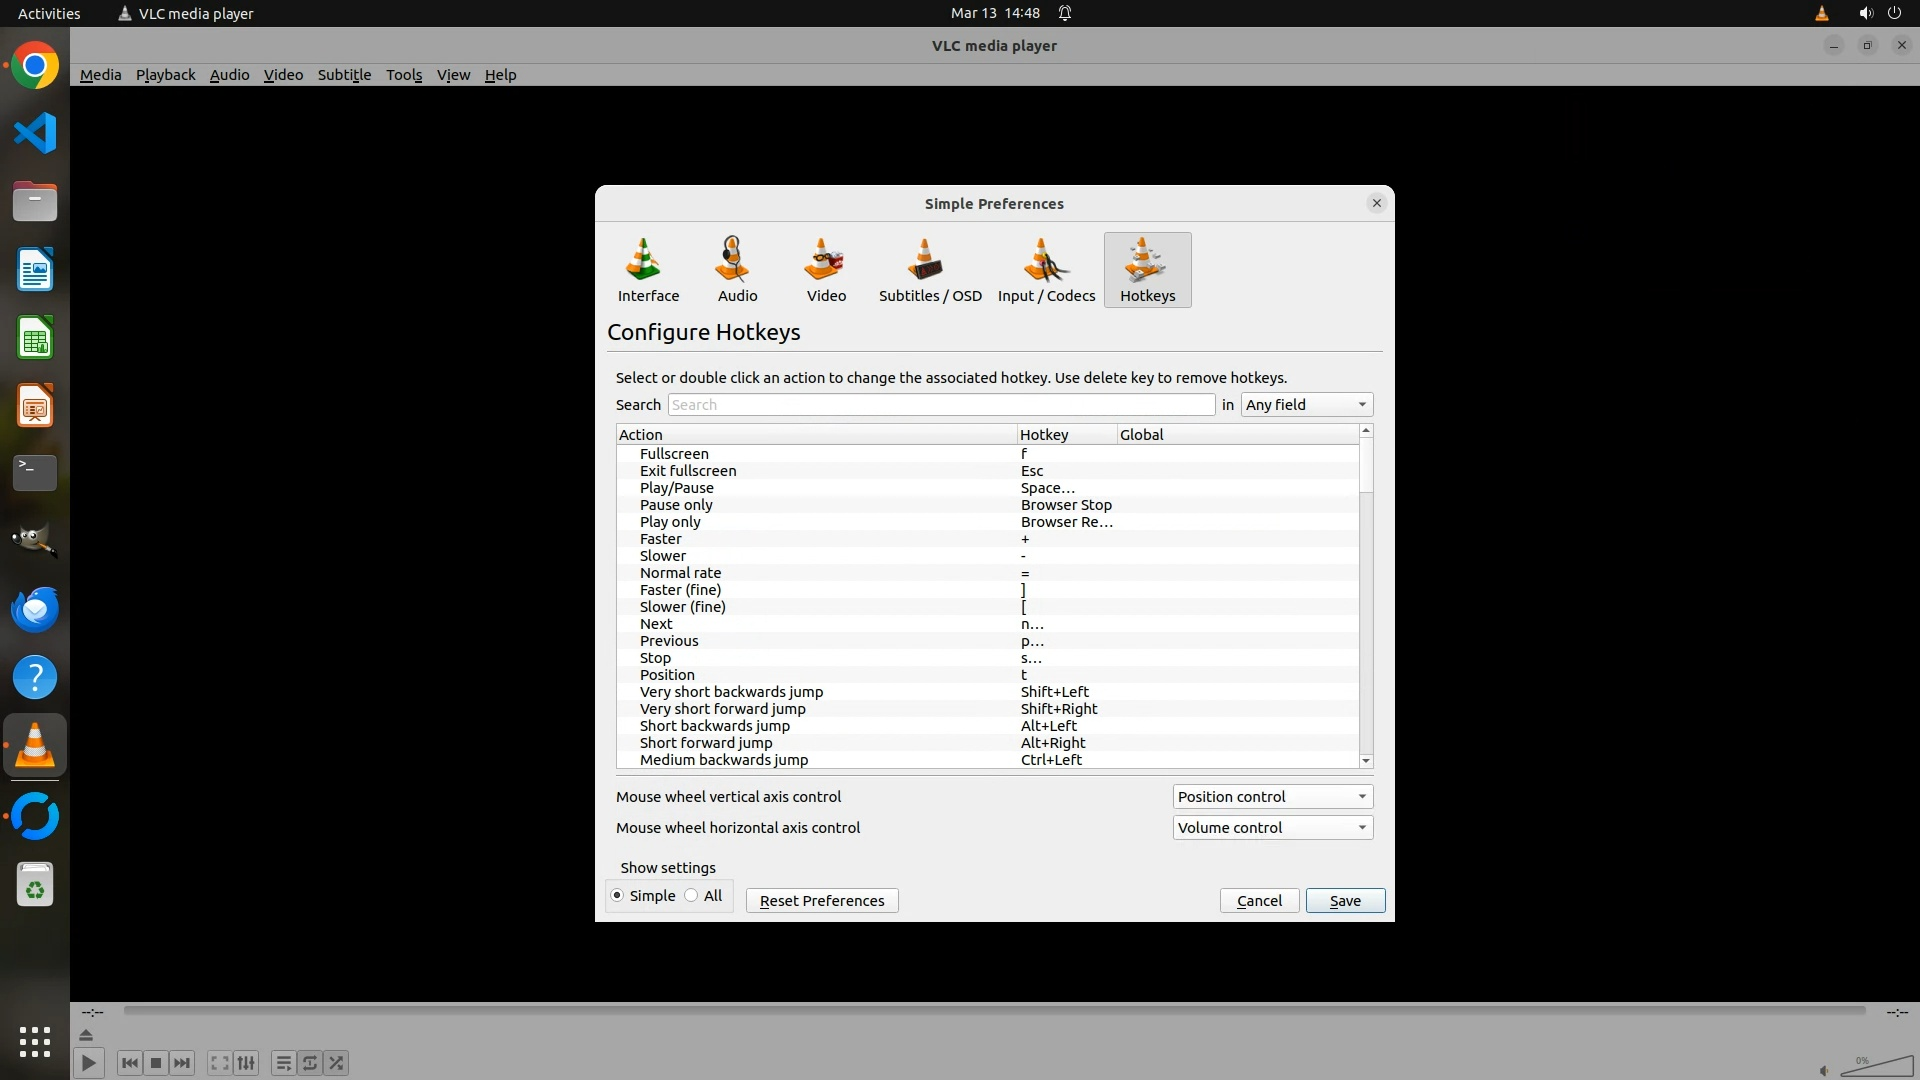Open the Video preferences category

[x=826, y=270]
